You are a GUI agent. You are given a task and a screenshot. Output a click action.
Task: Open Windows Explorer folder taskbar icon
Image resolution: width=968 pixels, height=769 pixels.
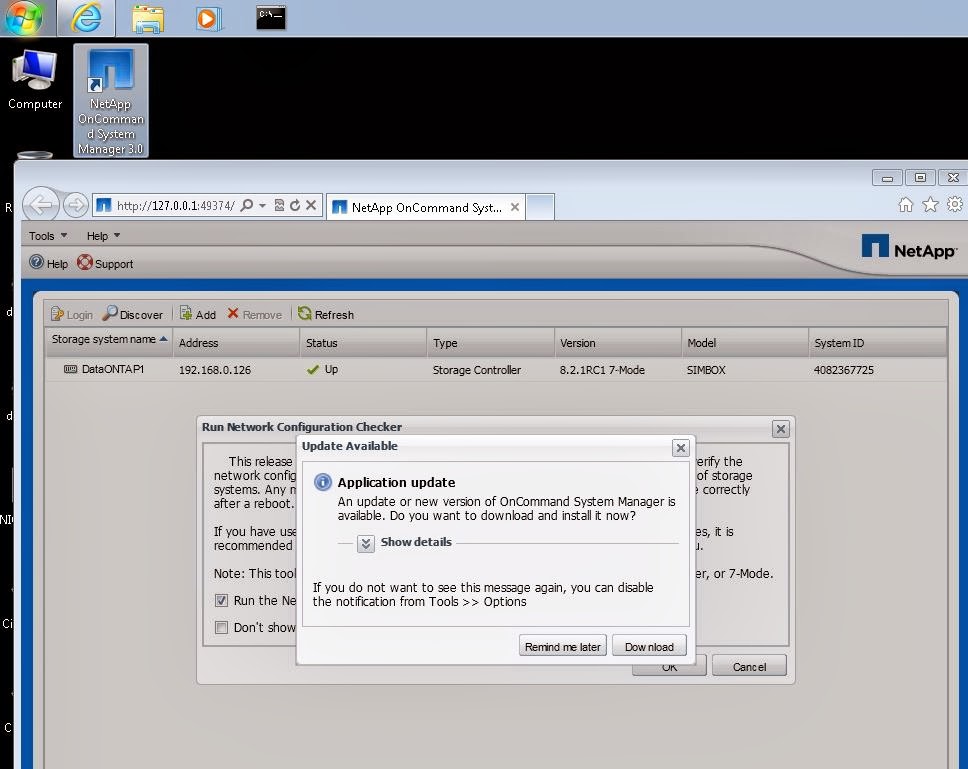pos(148,19)
